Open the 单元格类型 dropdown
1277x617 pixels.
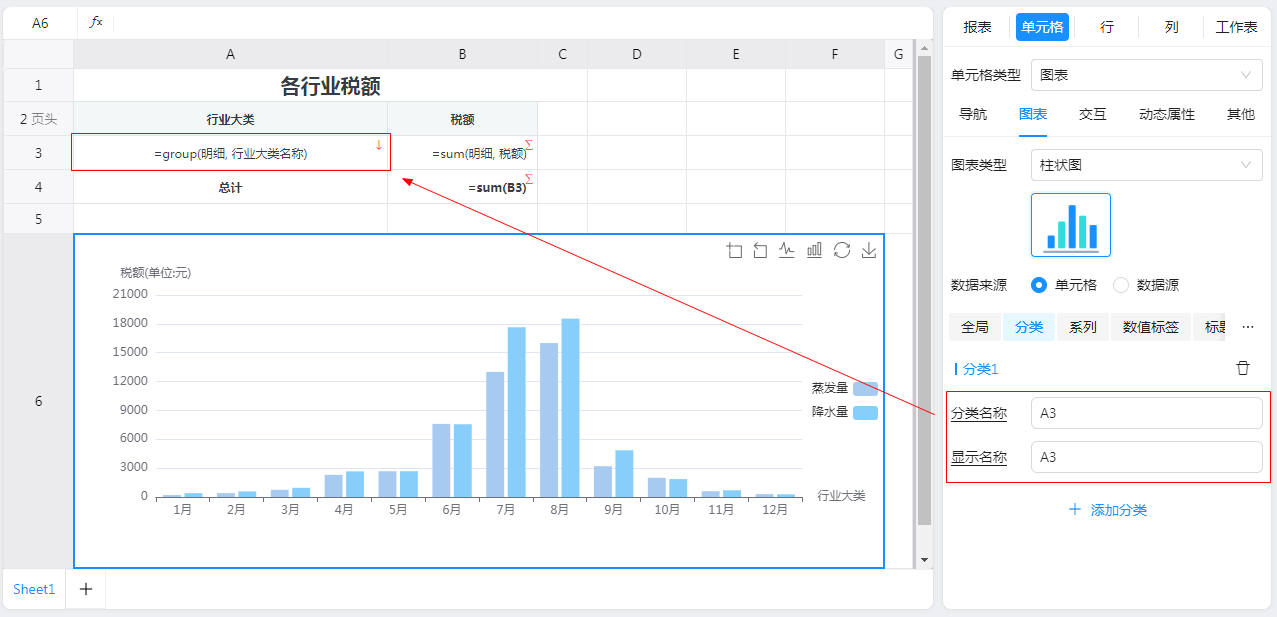[x=1146, y=75]
